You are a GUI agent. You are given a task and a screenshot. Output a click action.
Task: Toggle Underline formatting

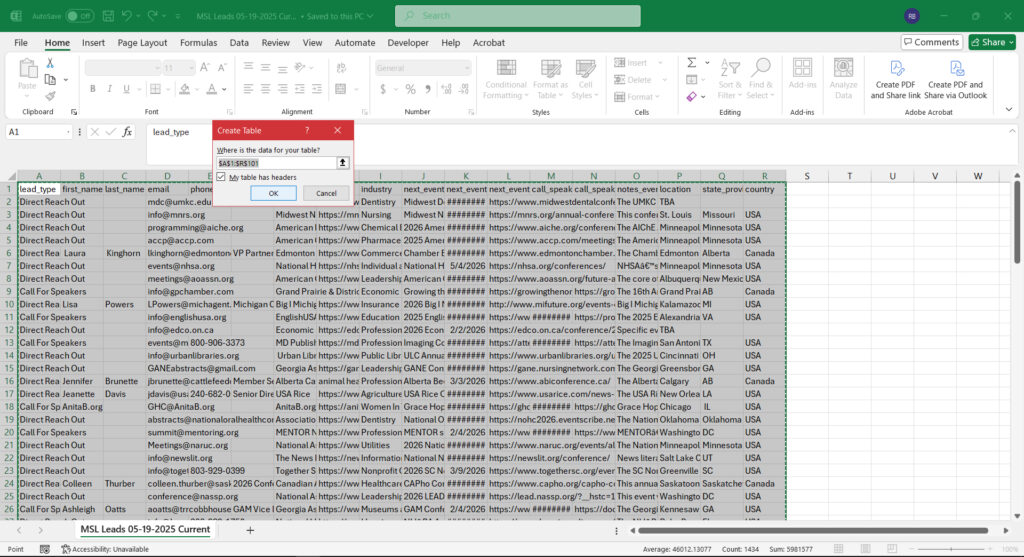click(x=126, y=89)
